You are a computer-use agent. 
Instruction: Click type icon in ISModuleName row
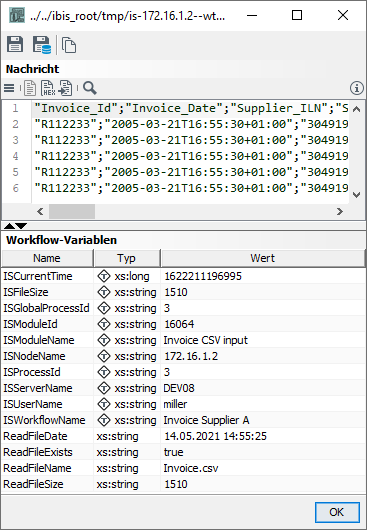[104, 340]
